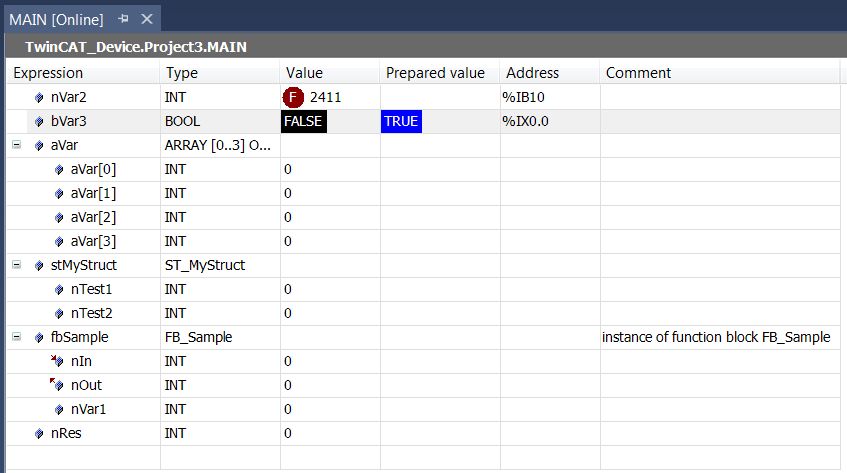The width and height of the screenshot is (847, 473).
Task: Click the variable icon beside aVar[3]
Action: (59, 241)
